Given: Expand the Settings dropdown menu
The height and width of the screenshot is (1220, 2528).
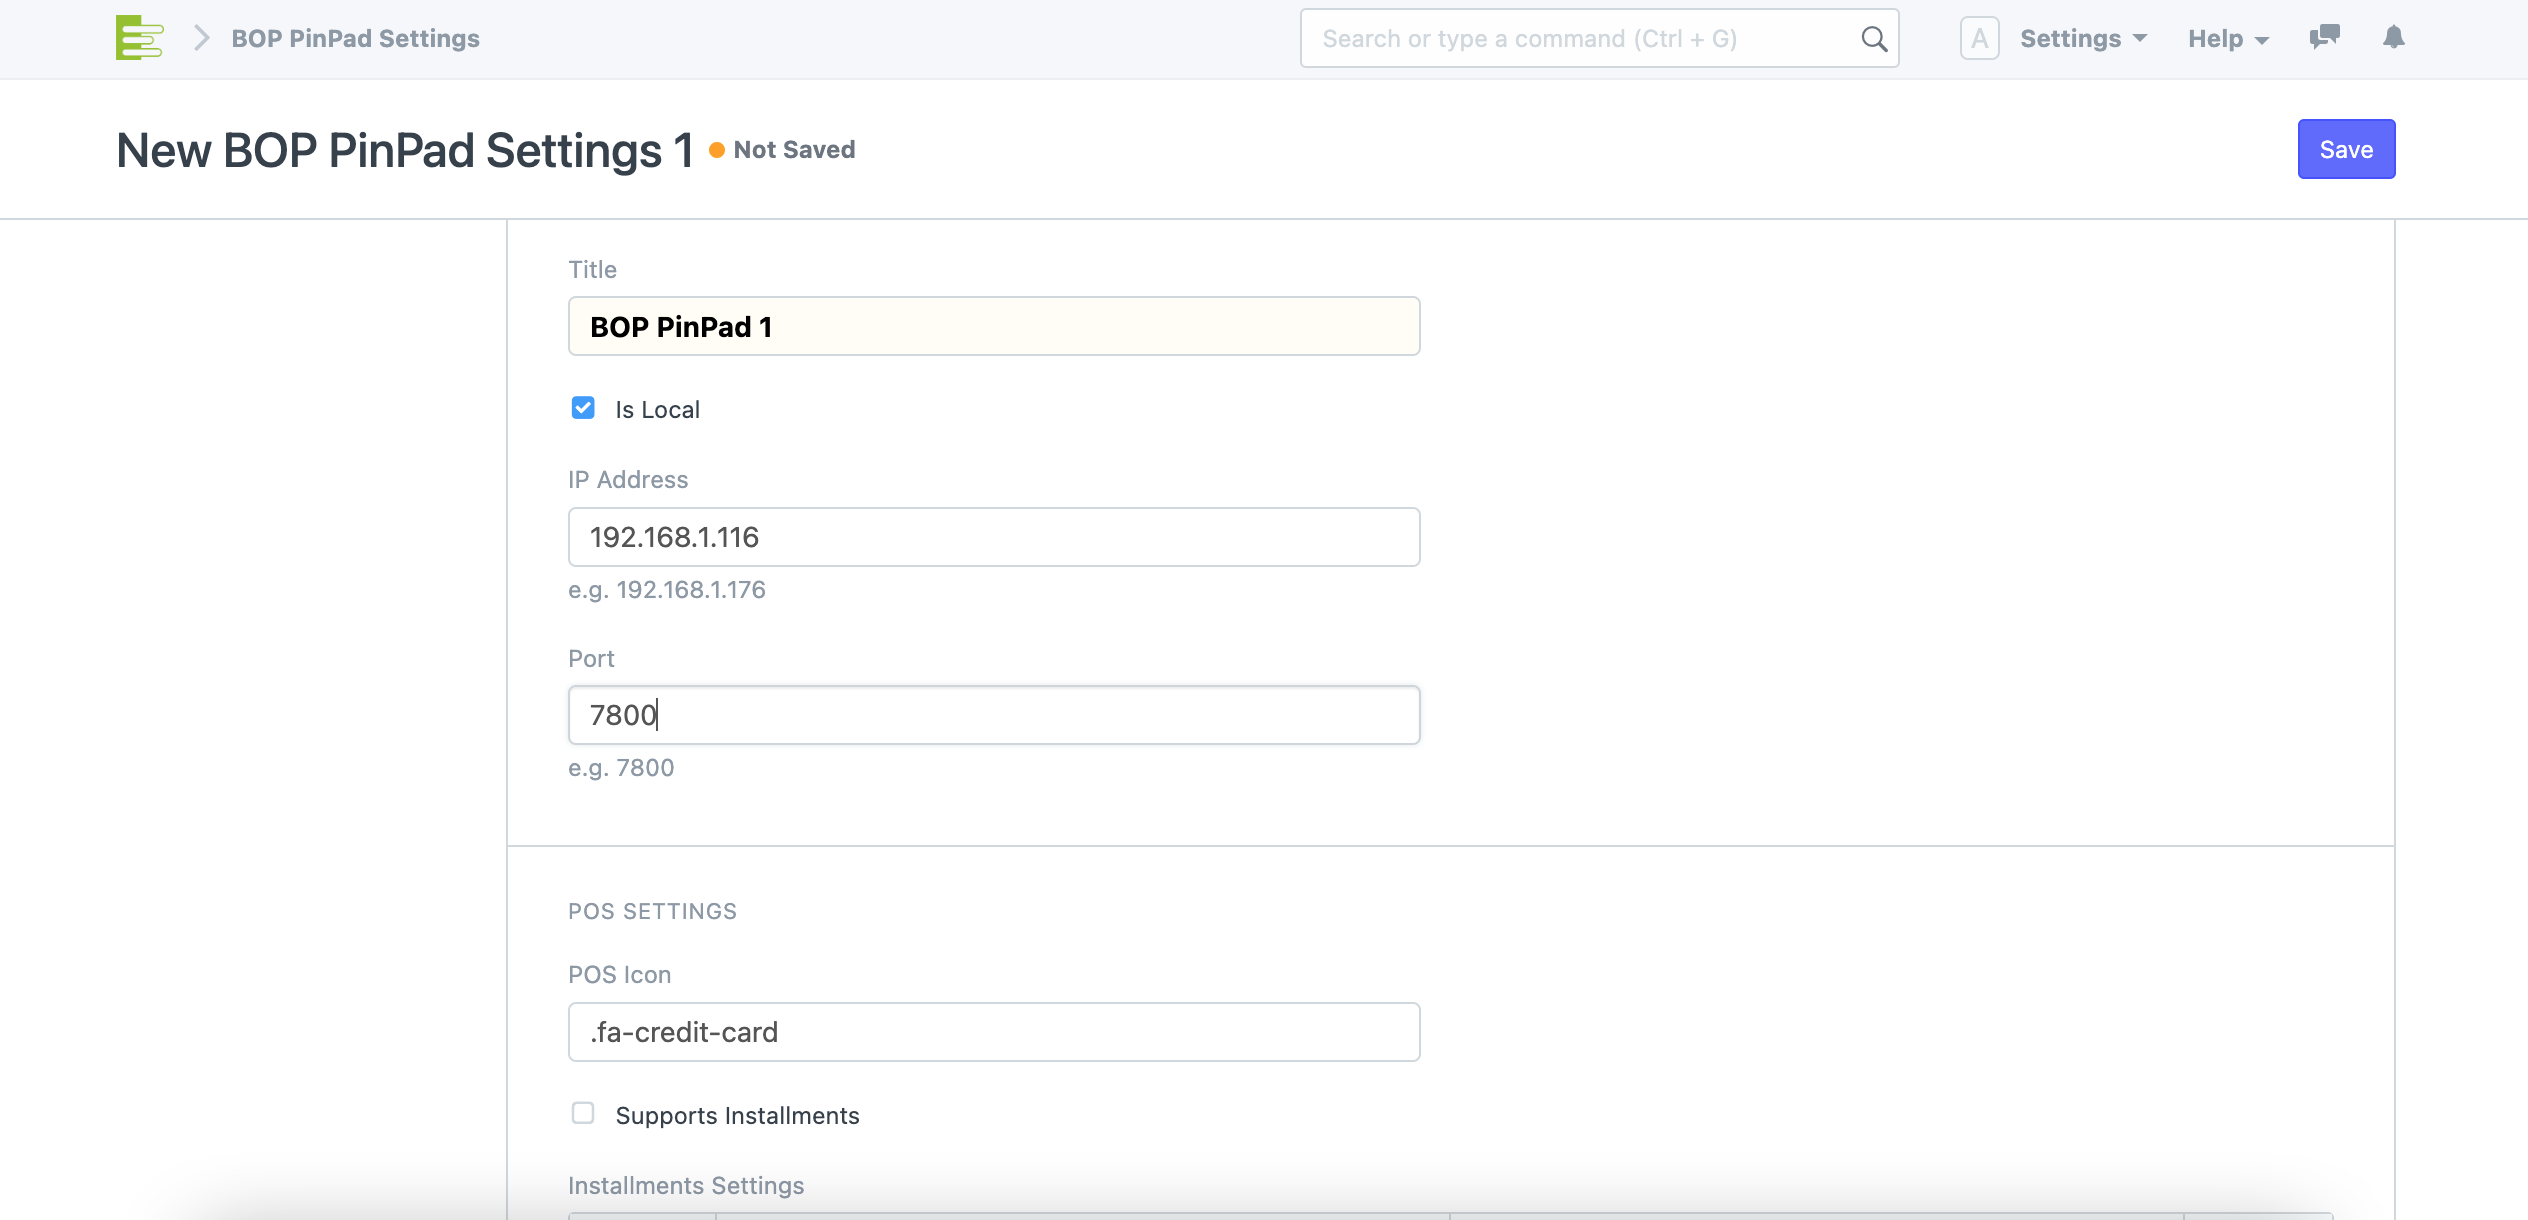Looking at the screenshot, I should click(x=2083, y=38).
